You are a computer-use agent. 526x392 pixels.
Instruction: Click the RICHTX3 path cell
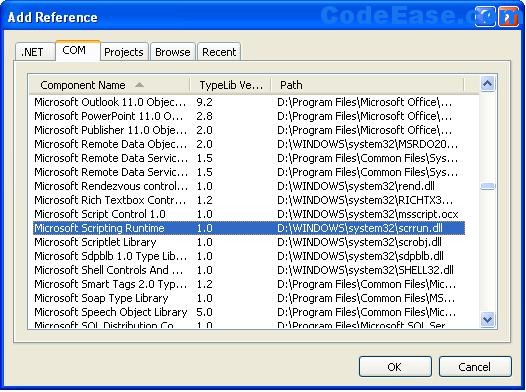click(x=365, y=200)
